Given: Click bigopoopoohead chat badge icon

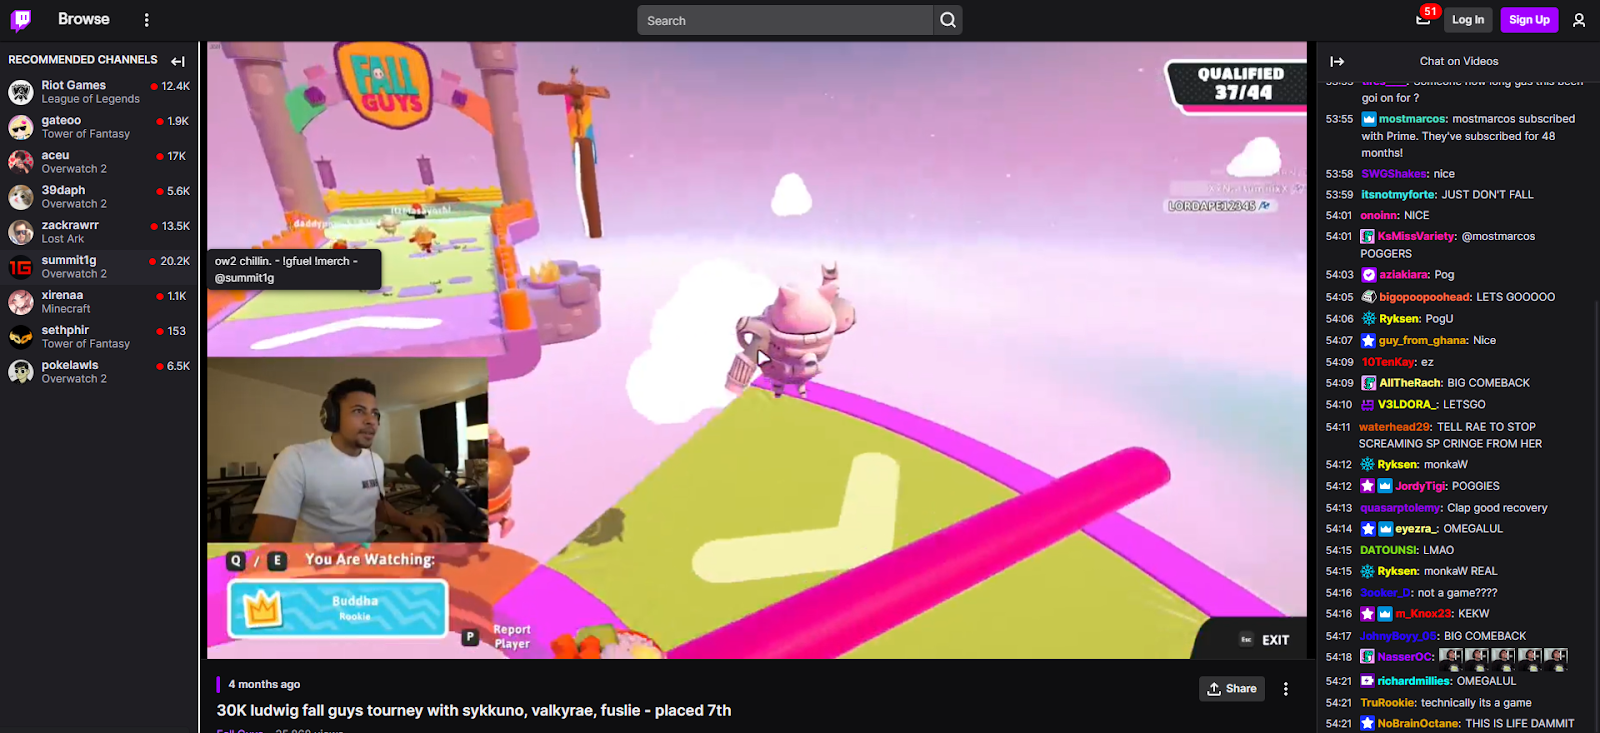Looking at the screenshot, I should (1369, 297).
